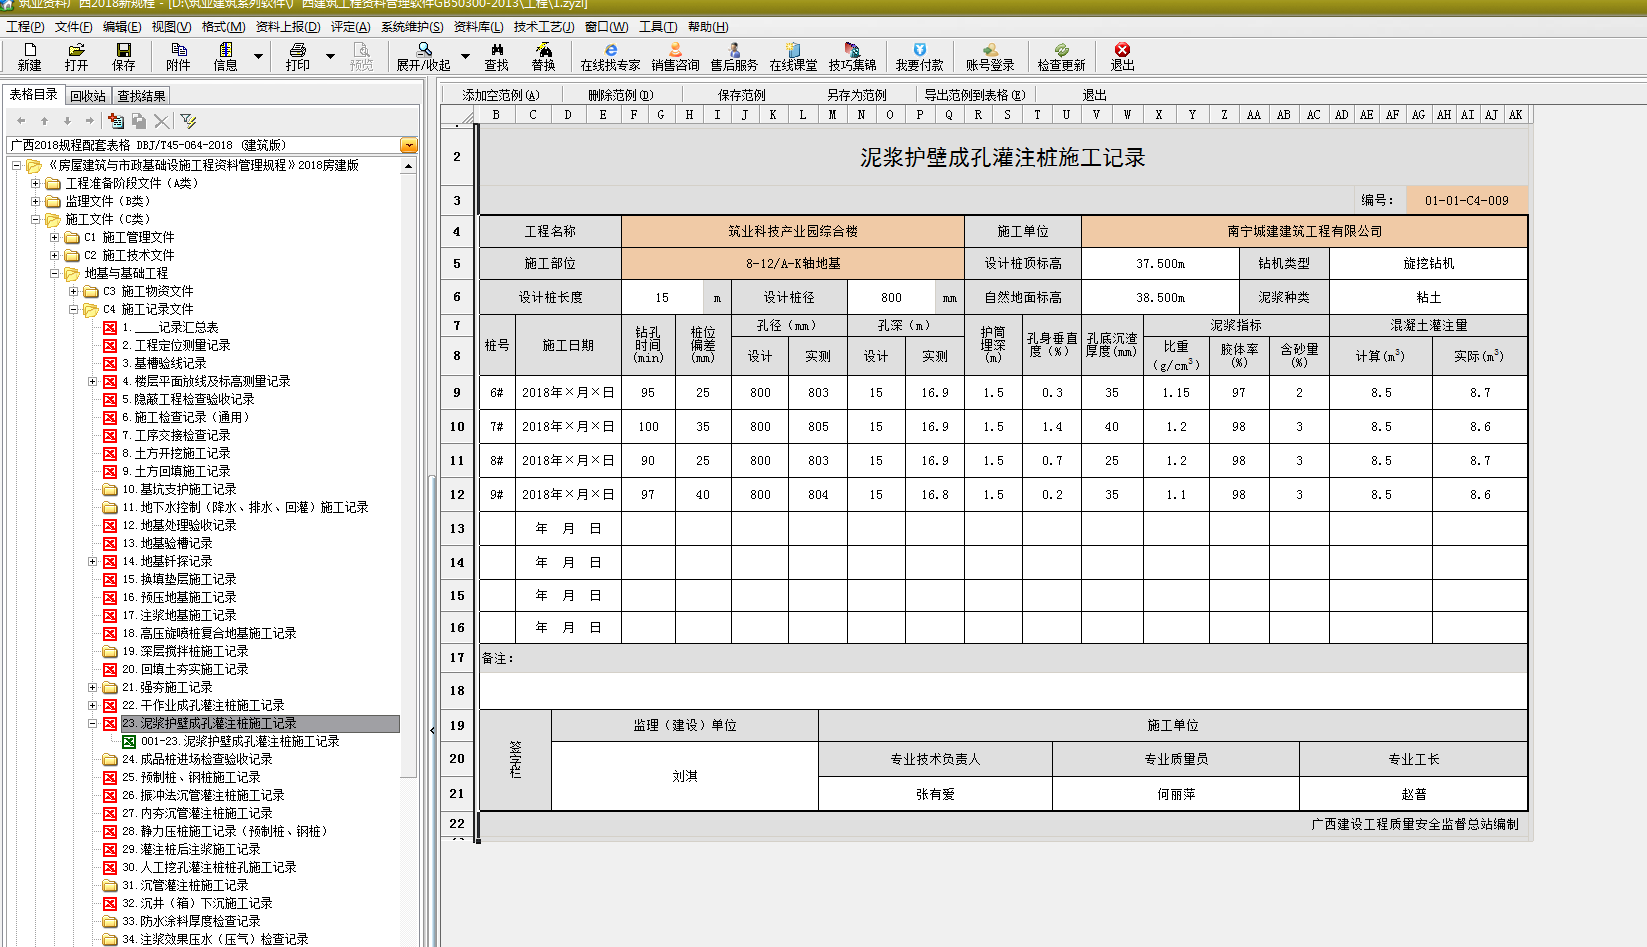Select column header AK
1647x947 pixels.
(x=1515, y=115)
